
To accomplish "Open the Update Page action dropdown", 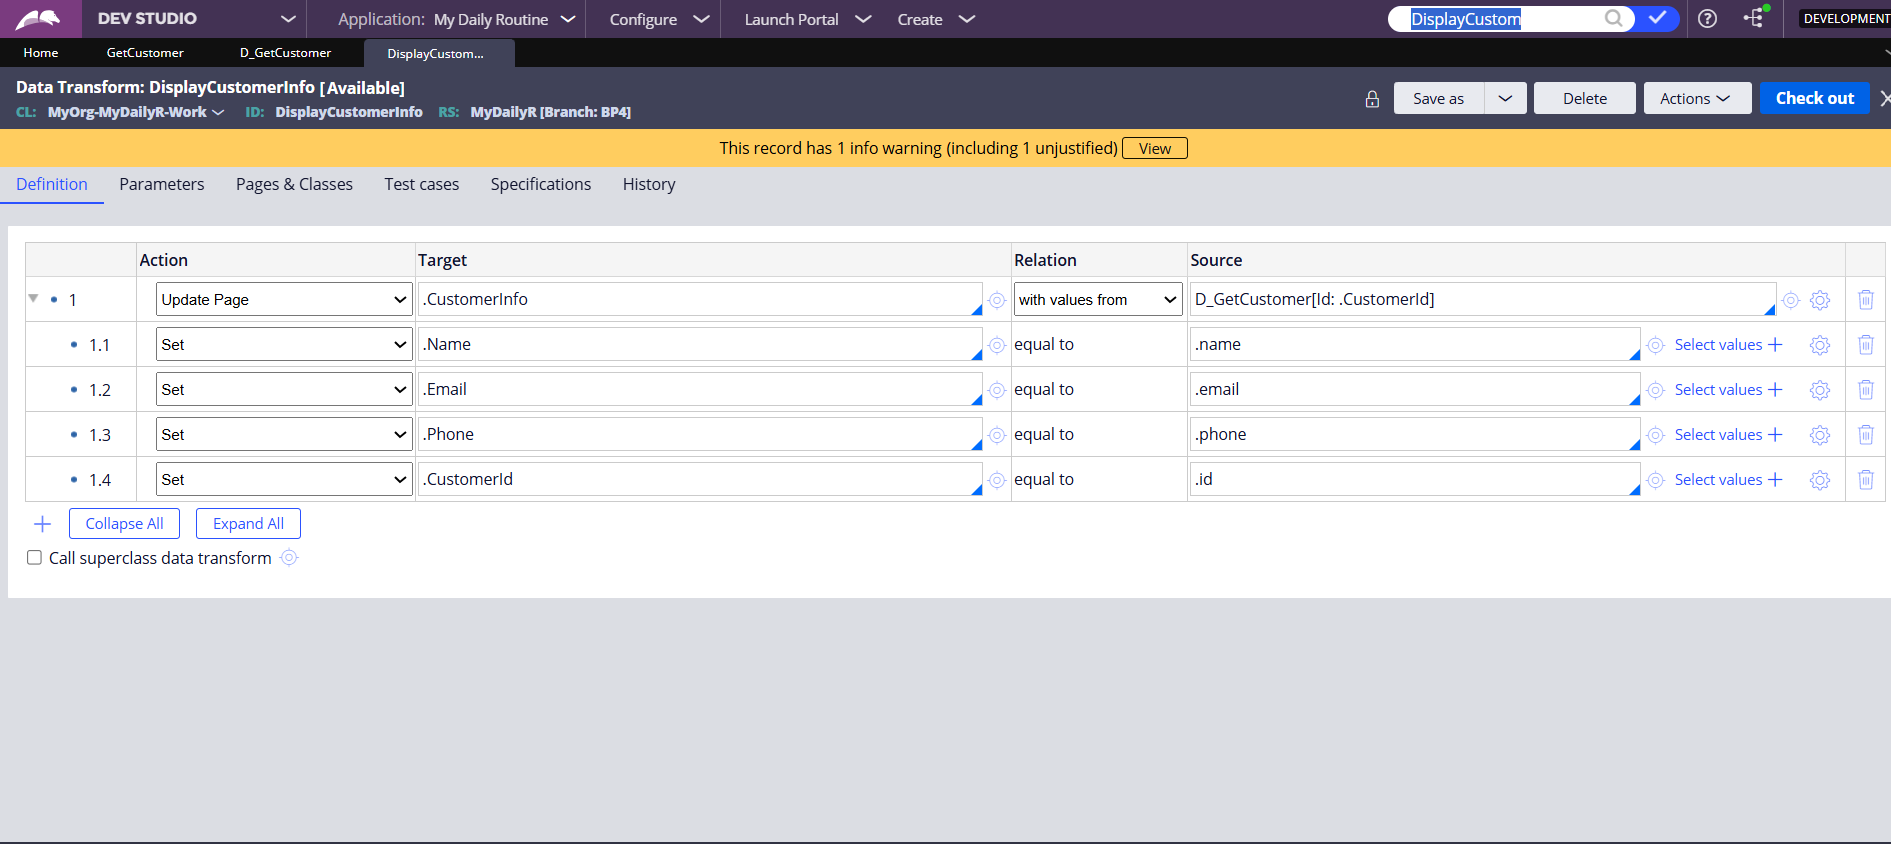I will coord(284,300).
